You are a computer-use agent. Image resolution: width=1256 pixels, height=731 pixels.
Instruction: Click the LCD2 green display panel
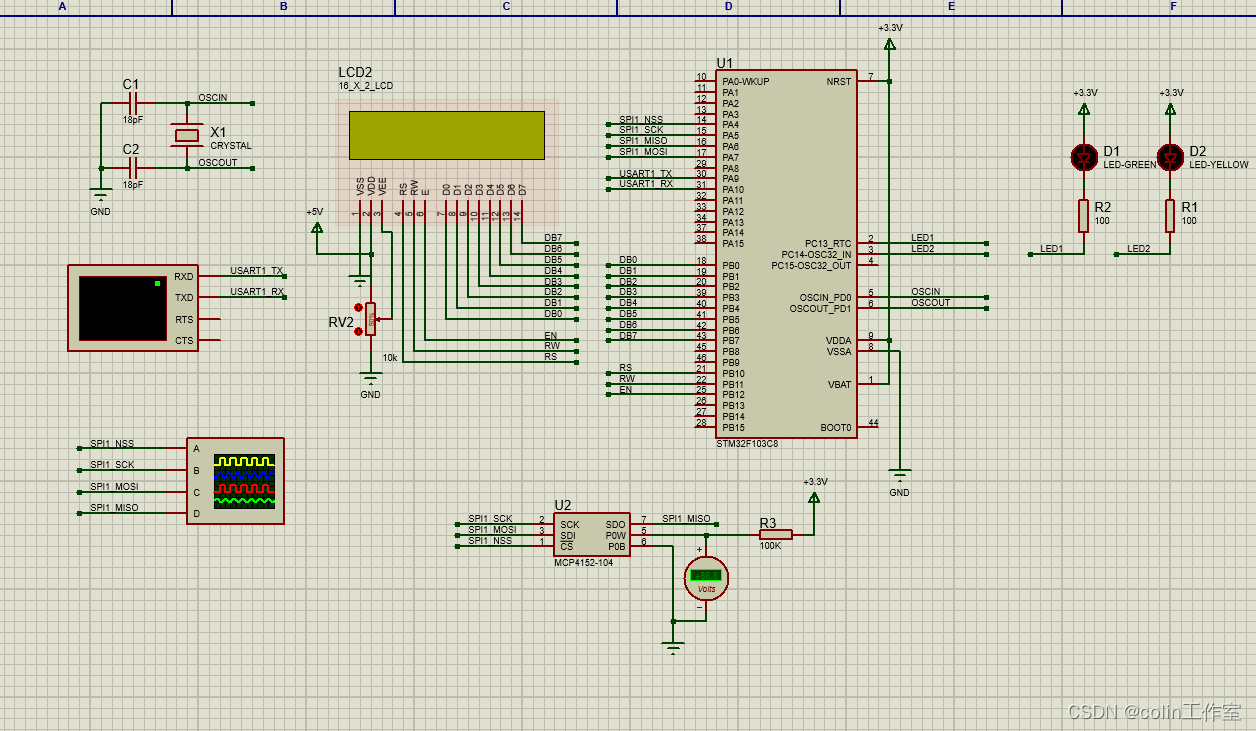pos(447,135)
